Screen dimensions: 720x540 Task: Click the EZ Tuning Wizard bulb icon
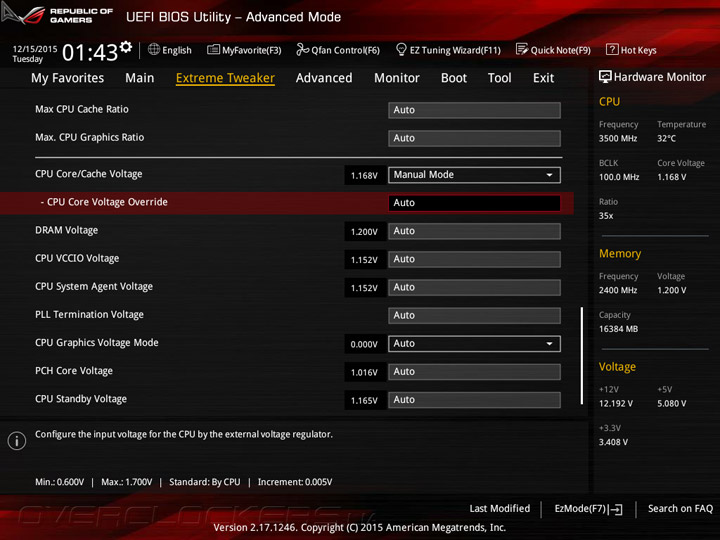401,49
